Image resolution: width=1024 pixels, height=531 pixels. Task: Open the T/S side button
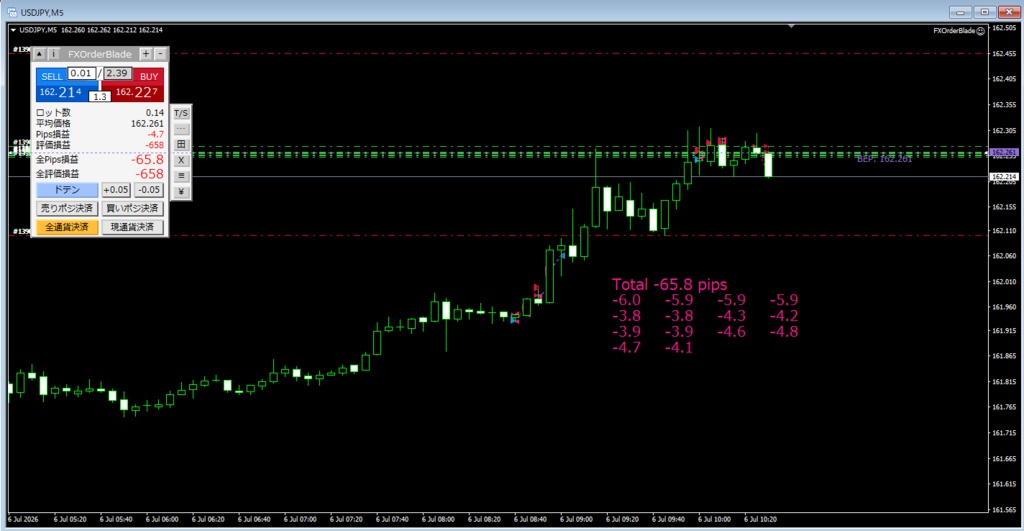click(181, 113)
